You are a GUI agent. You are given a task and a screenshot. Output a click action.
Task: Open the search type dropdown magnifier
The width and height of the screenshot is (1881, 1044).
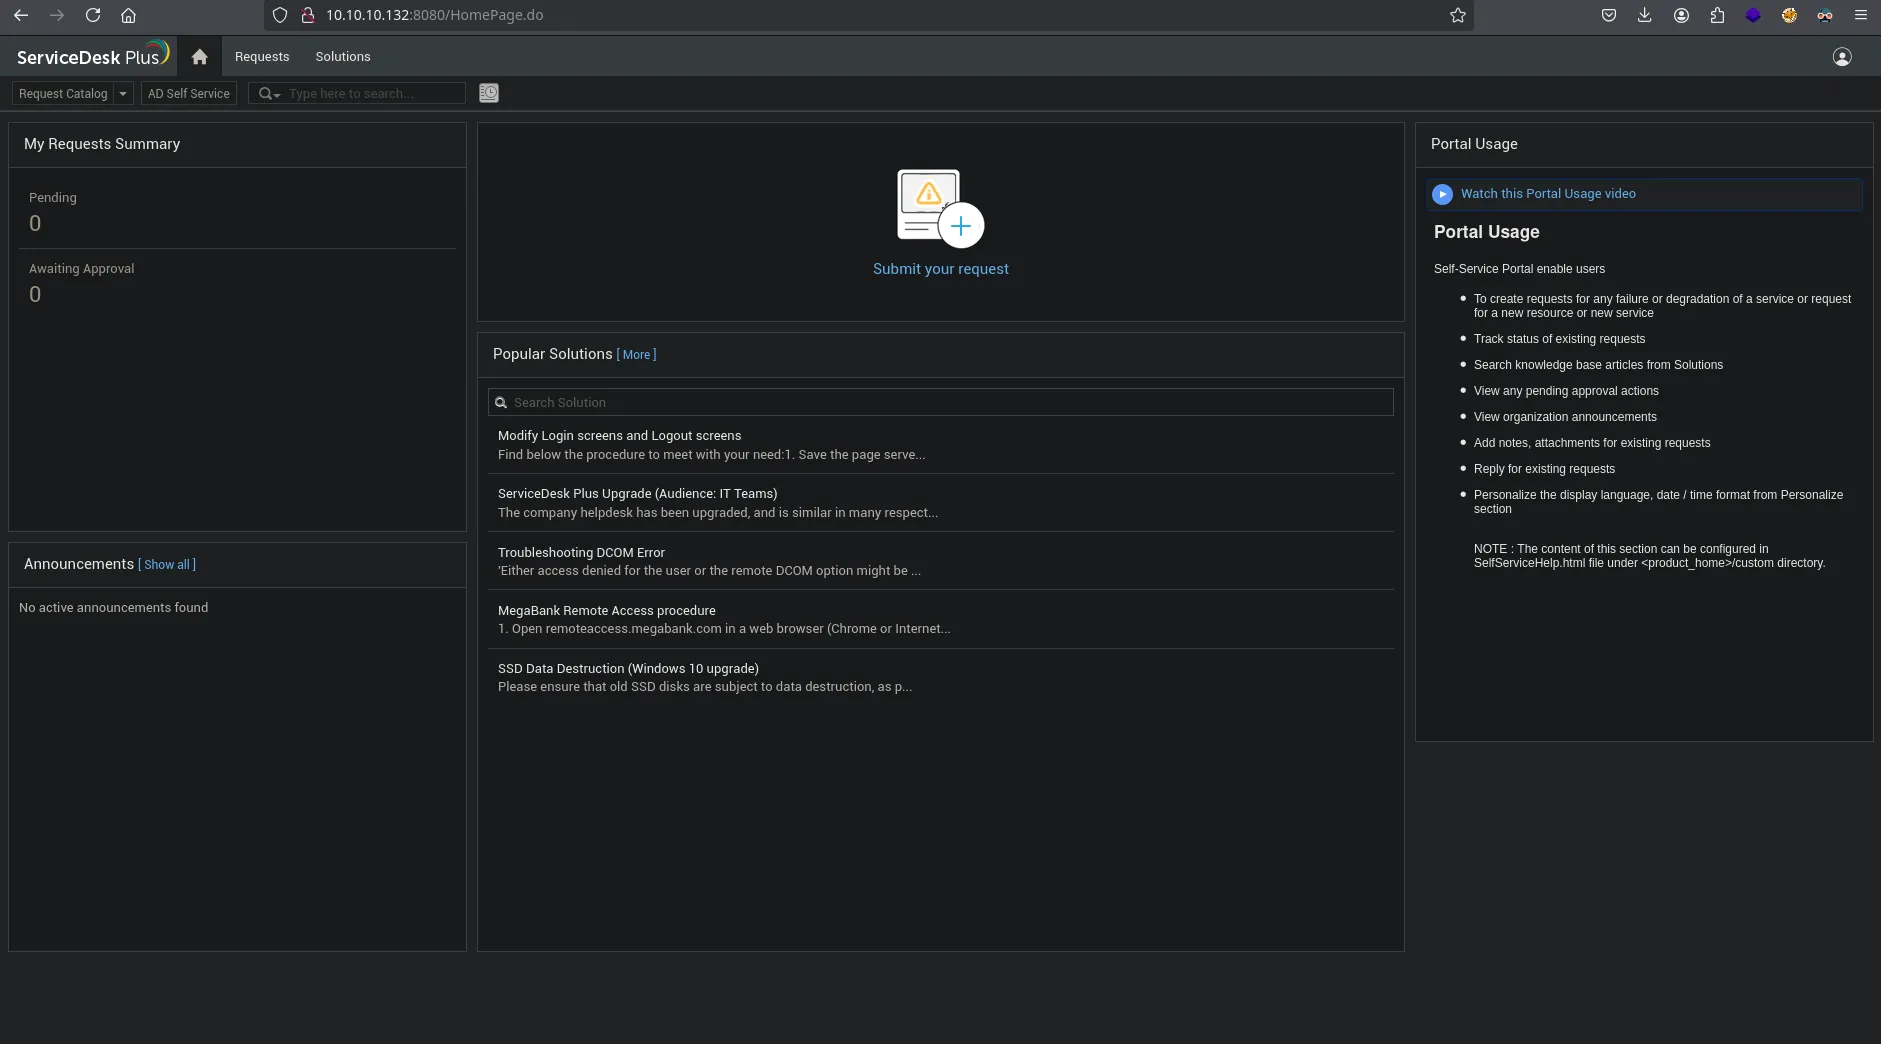click(268, 94)
